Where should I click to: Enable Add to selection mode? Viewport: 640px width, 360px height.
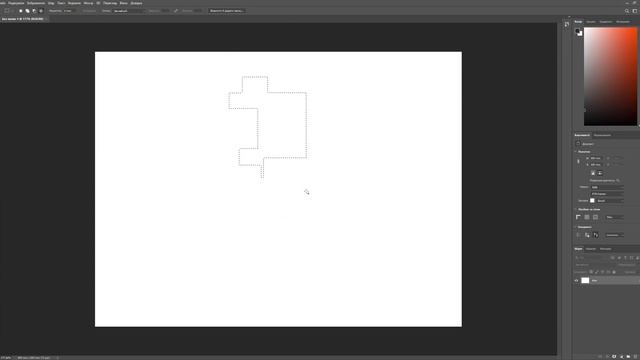point(27,11)
